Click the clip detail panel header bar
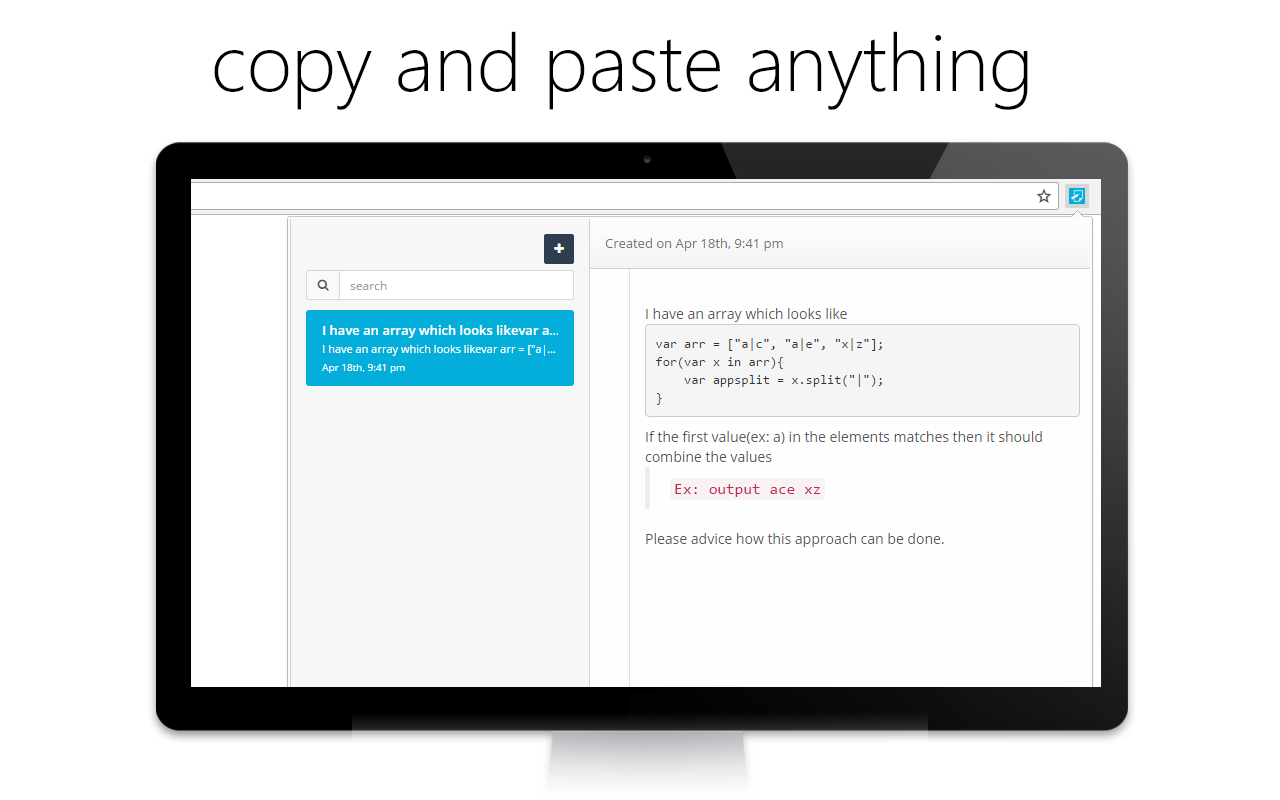Image resolution: width=1280 pixels, height=800 pixels. 840,243
